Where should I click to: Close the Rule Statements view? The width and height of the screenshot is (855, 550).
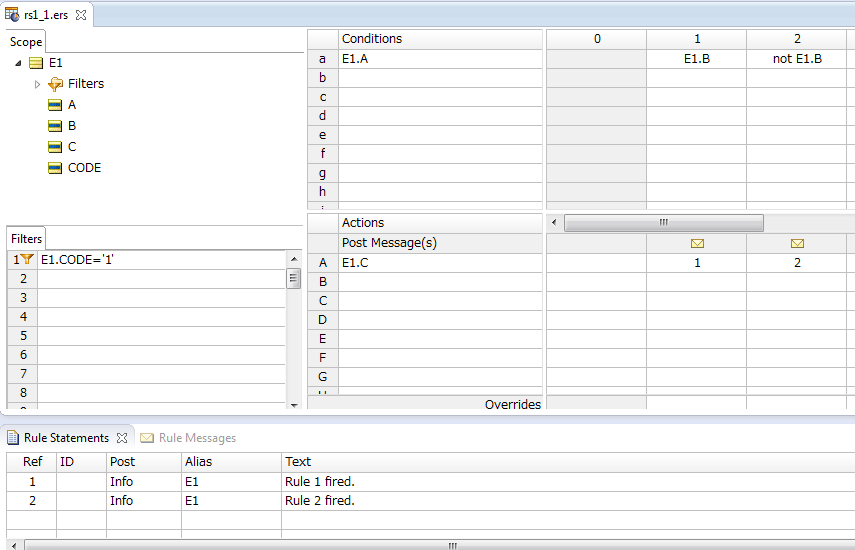122,438
